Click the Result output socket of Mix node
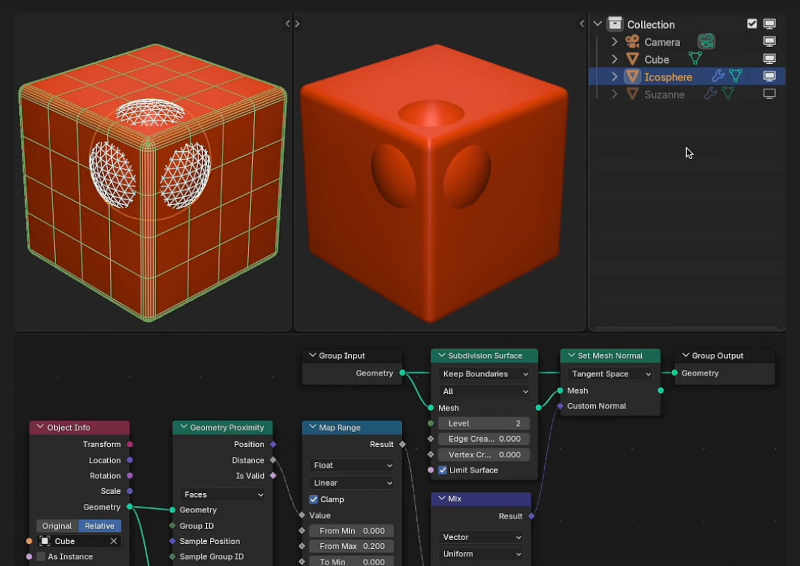 click(532, 516)
